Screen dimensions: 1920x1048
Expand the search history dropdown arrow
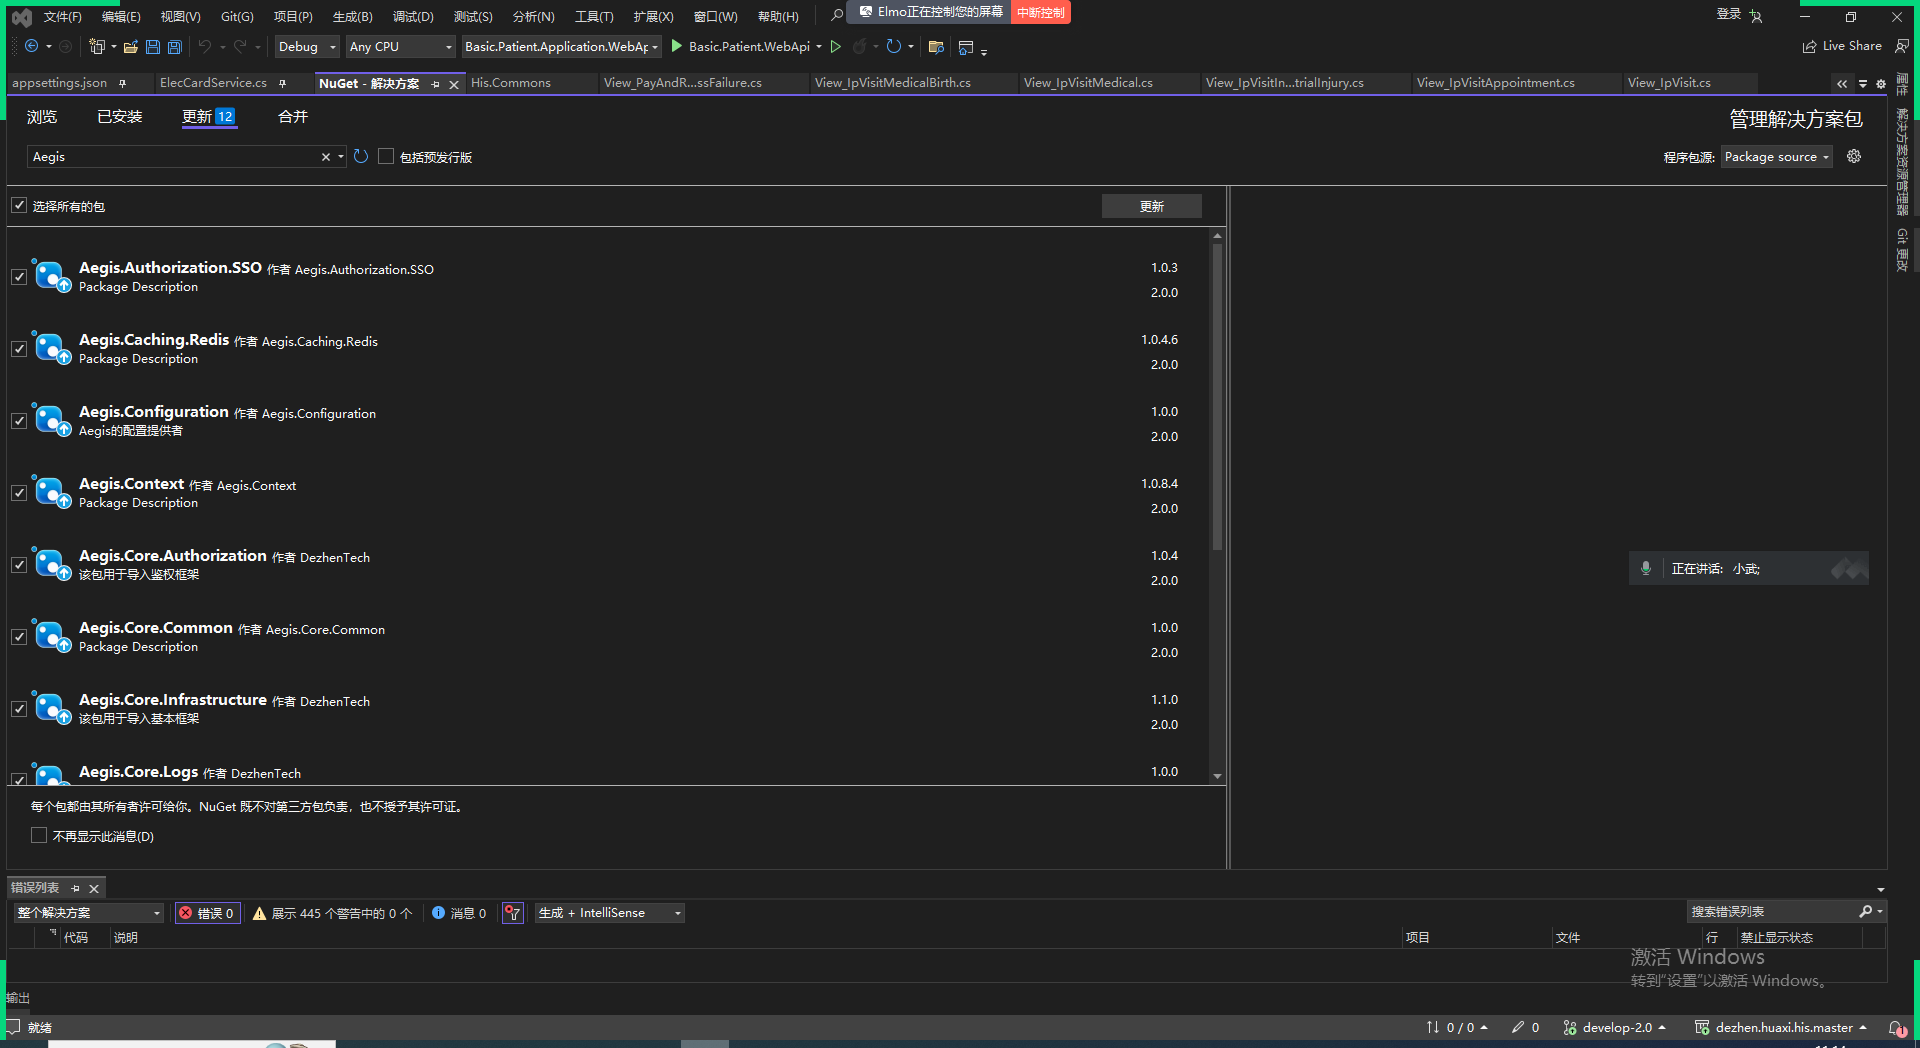[341, 157]
